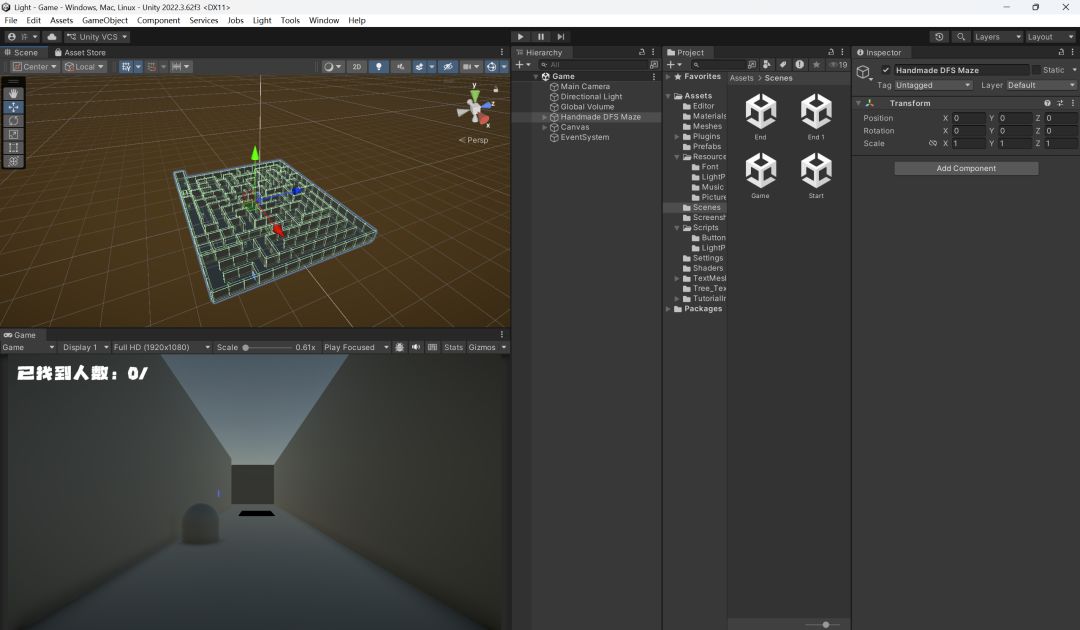Open the Transform component help icon
Screen dimensions: 1080x630
(1047, 103)
